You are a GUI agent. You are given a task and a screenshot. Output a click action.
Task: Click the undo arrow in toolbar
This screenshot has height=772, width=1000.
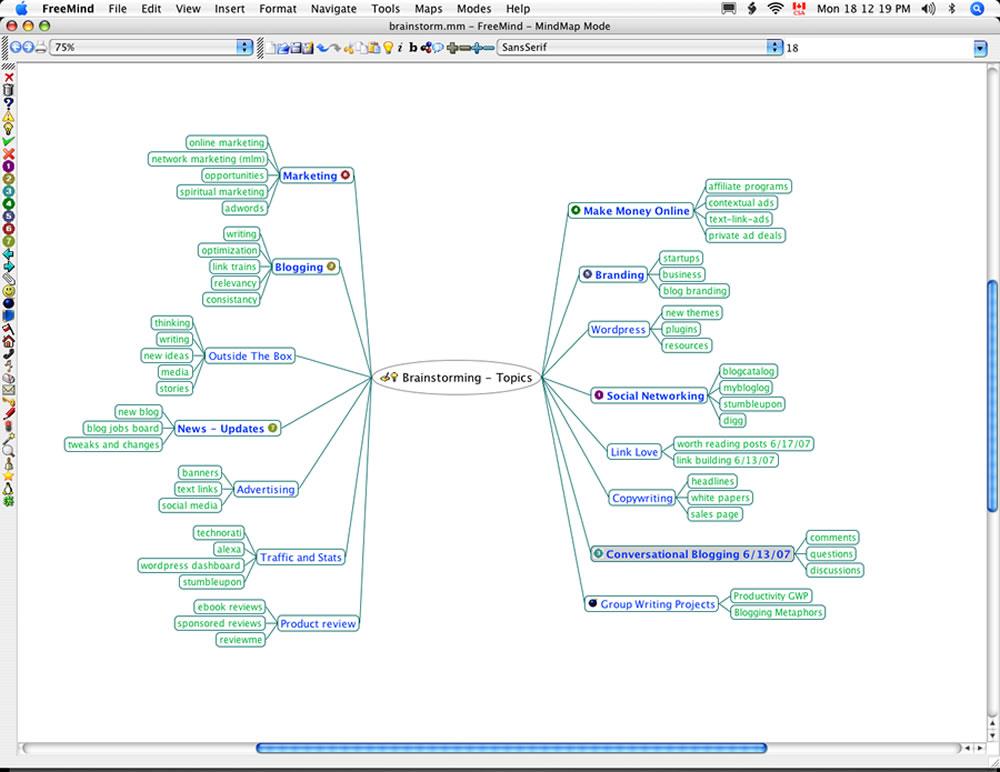click(x=323, y=47)
